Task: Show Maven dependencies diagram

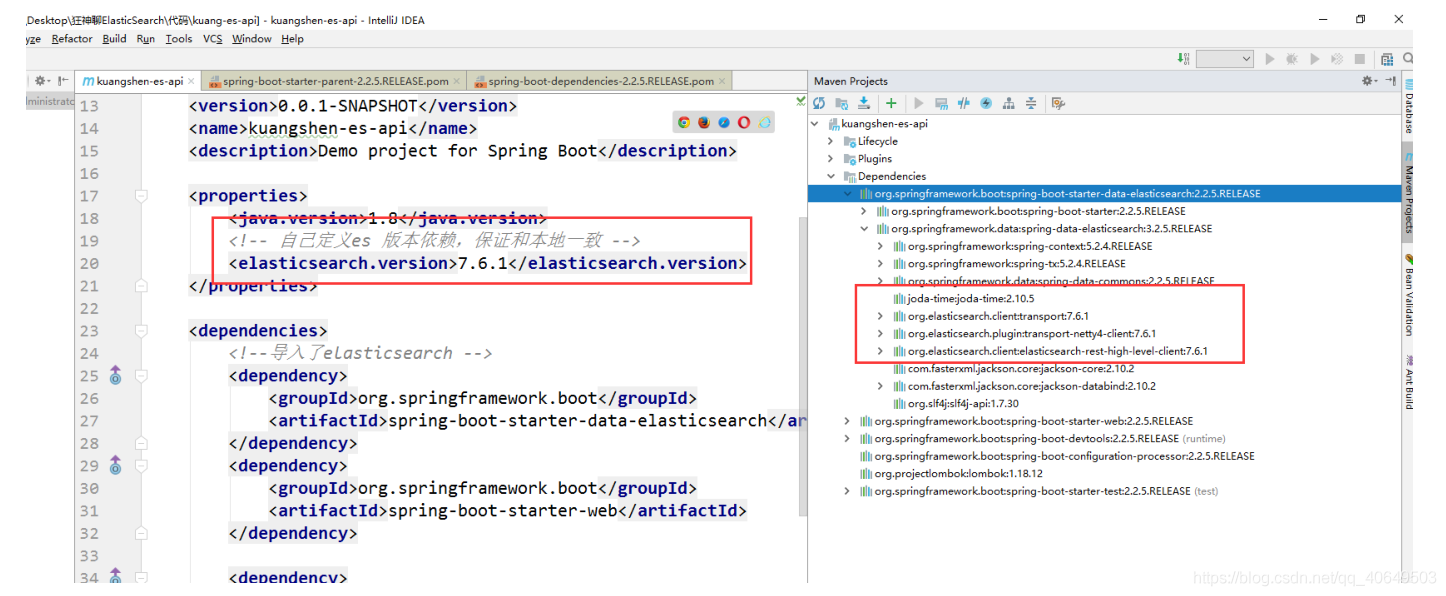Action: (x=1008, y=103)
